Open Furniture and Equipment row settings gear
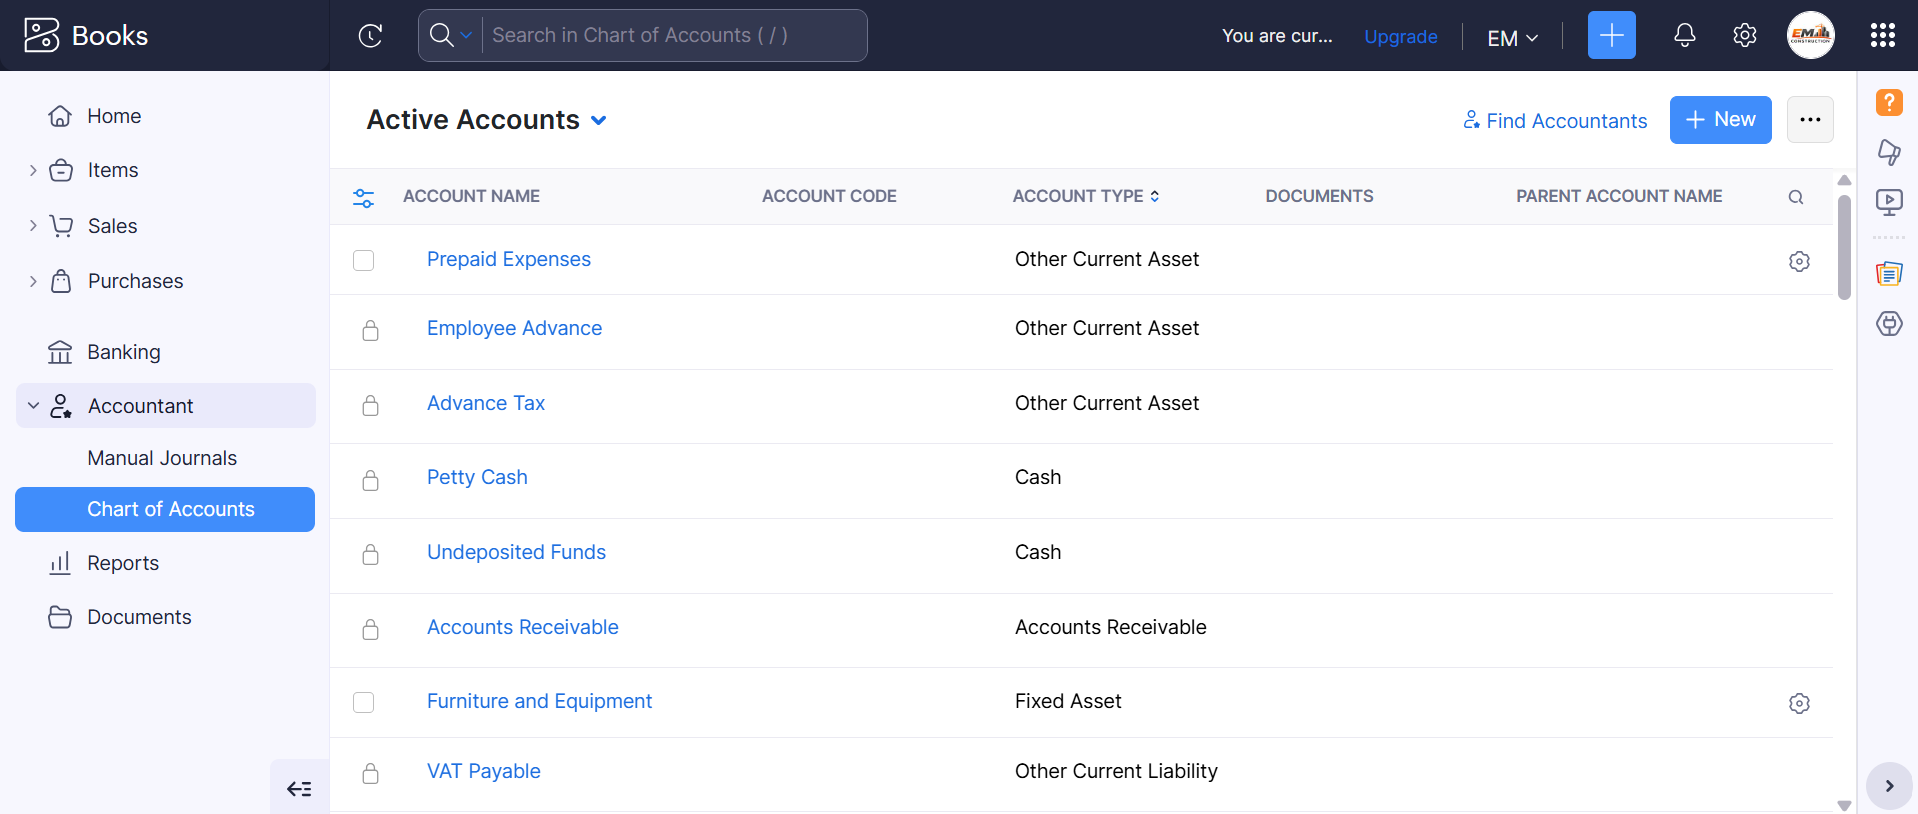 point(1799,703)
